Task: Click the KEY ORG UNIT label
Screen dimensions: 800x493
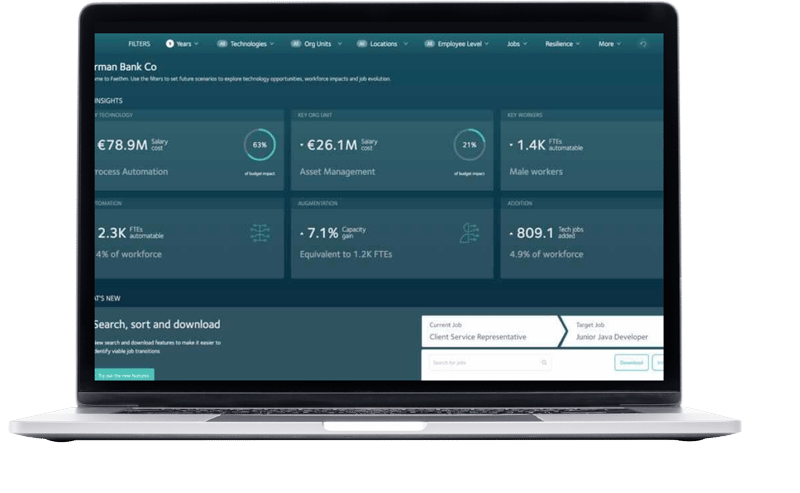Action: (x=315, y=115)
